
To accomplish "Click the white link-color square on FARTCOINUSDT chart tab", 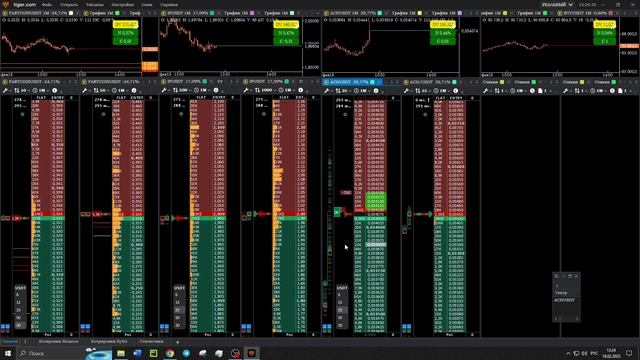I will 71,13.
